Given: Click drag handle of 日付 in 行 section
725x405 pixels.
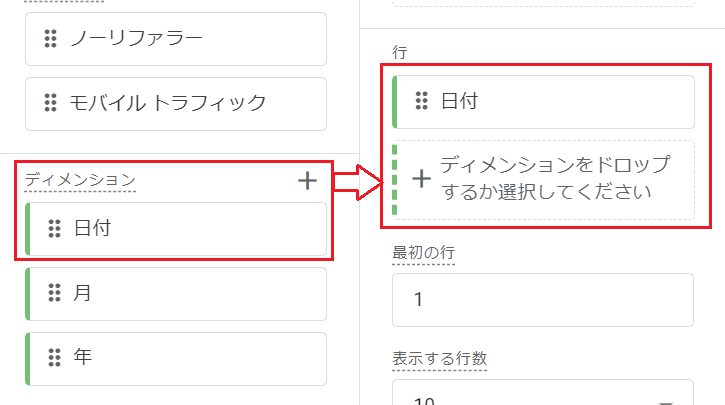Looking at the screenshot, I should pyautogui.click(x=421, y=101).
